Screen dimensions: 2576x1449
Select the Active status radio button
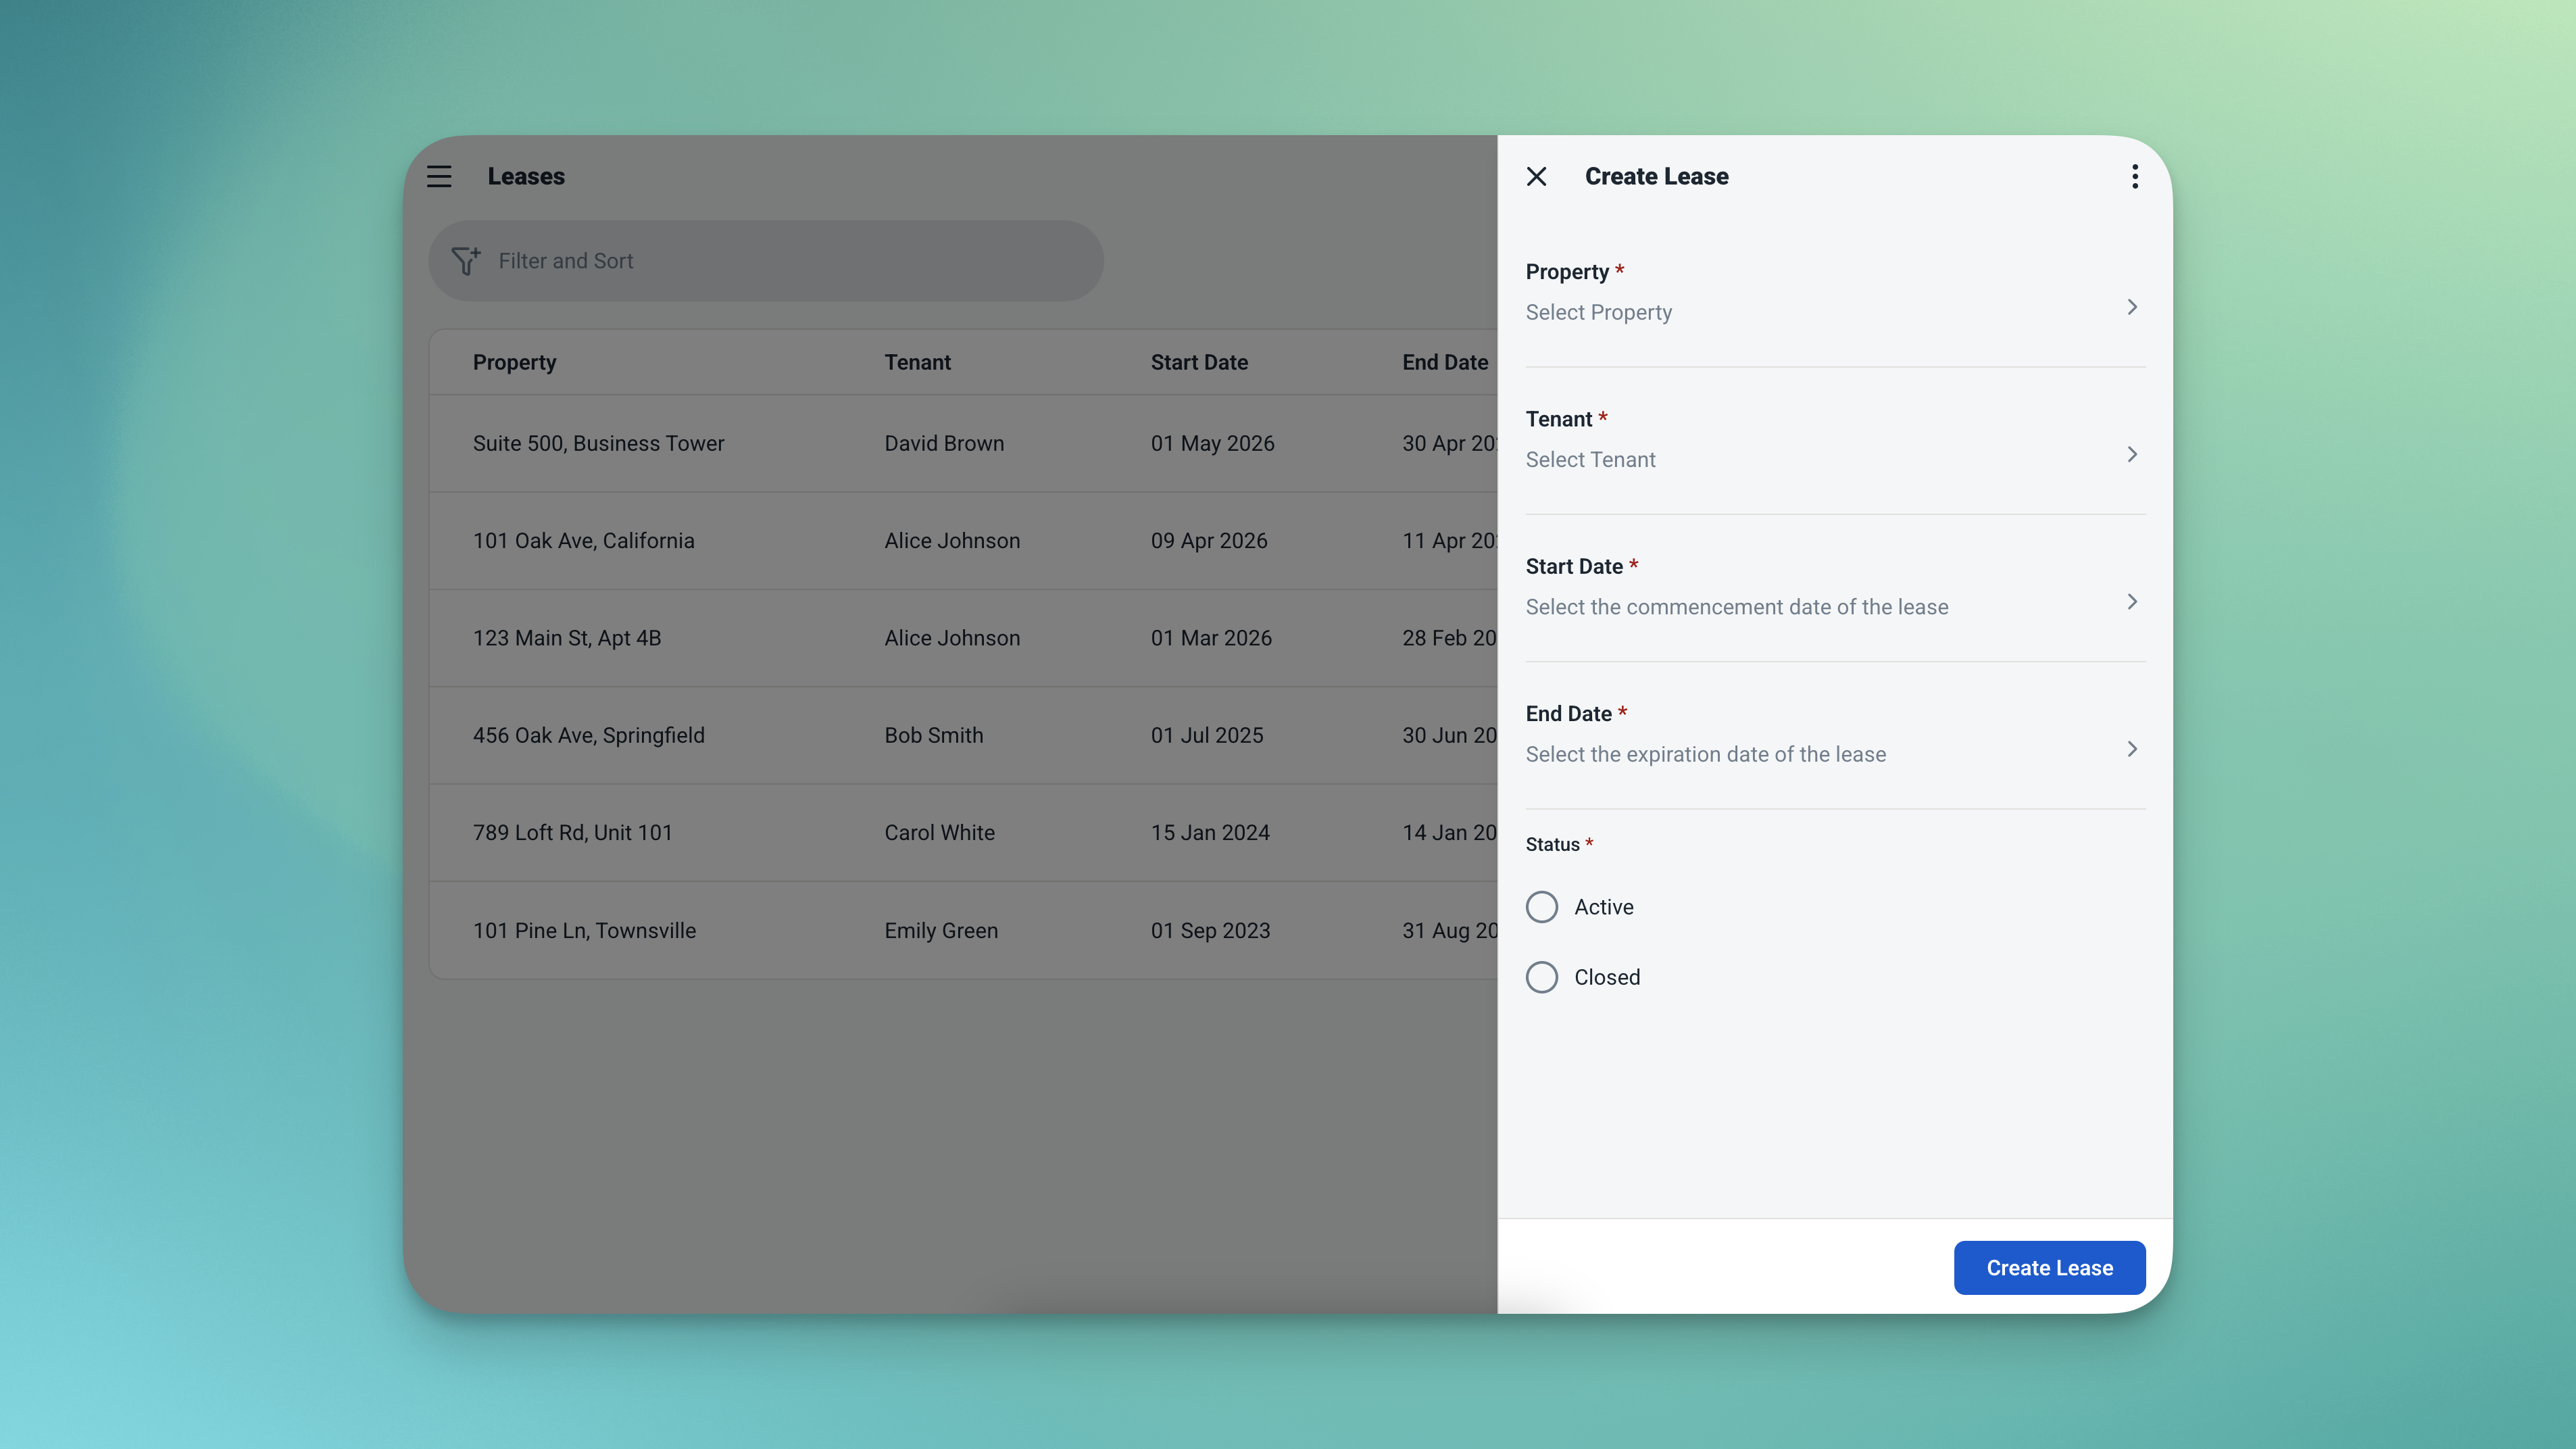point(1541,907)
